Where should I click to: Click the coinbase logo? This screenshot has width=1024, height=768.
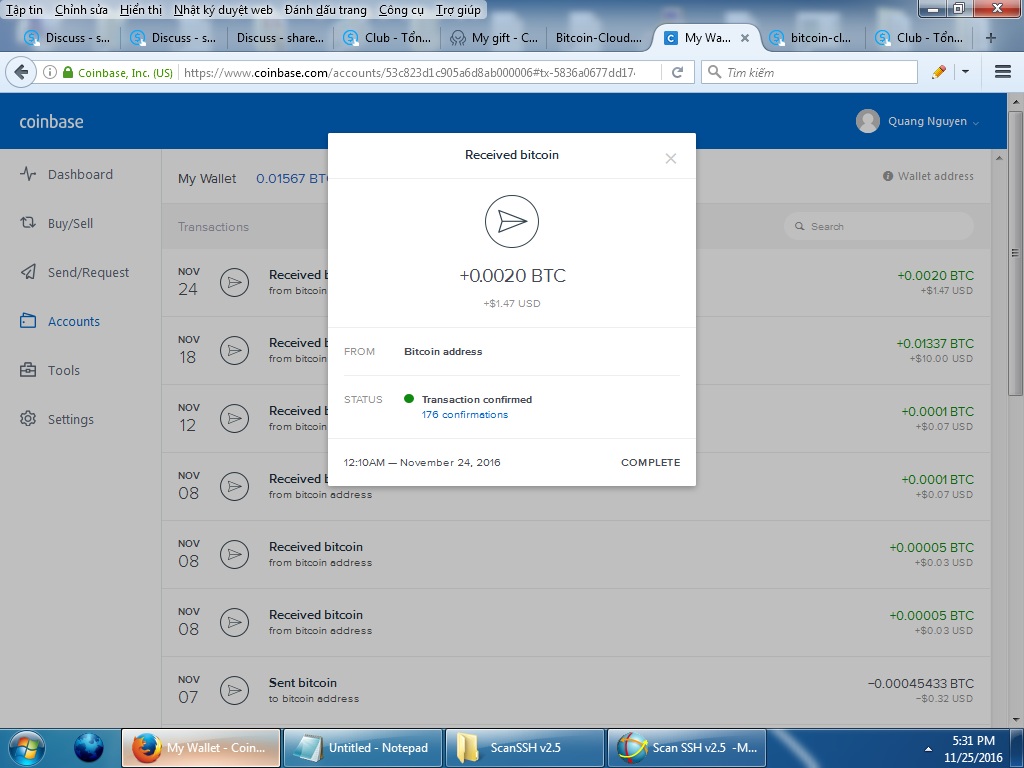pyautogui.click(x=51, y=121)
